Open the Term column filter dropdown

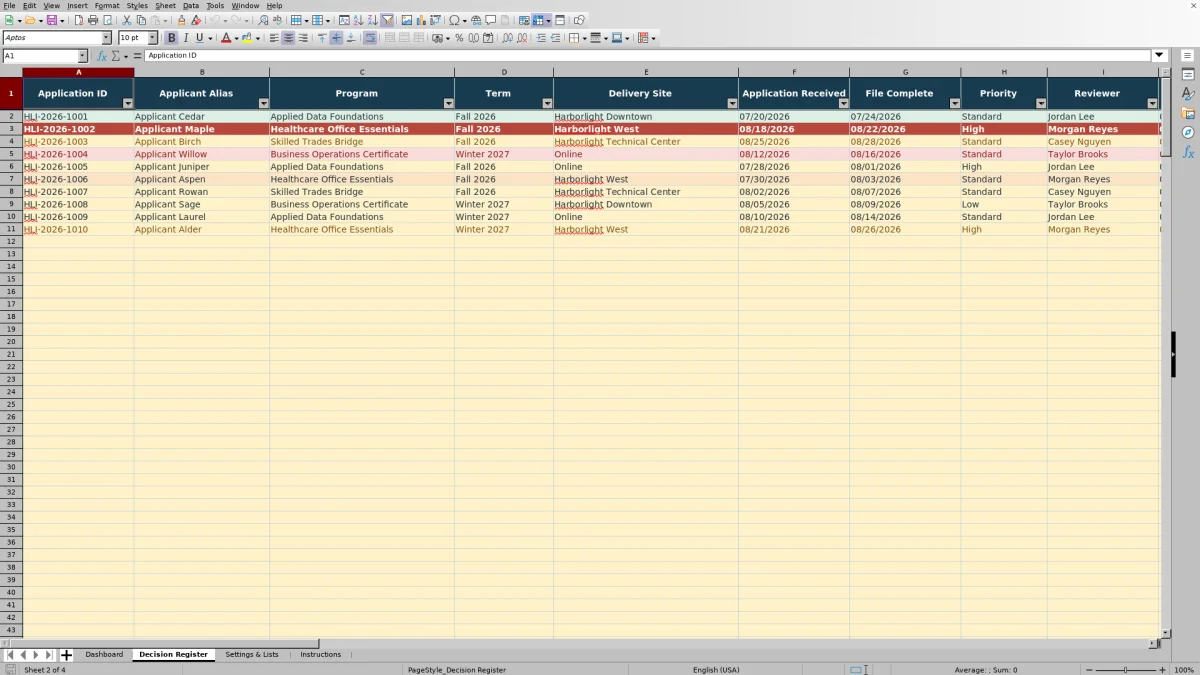click(547, 103)
